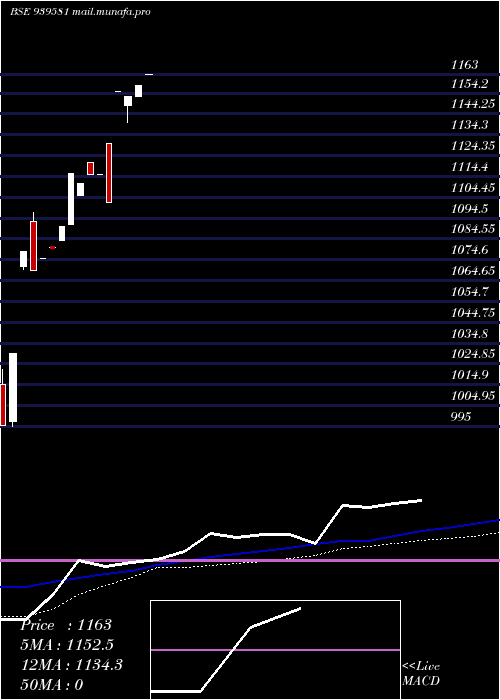The height and width of the screenshot is (700, 500).
Task: Click the tall red candle near 1124
Action: (x=108, y=173)
